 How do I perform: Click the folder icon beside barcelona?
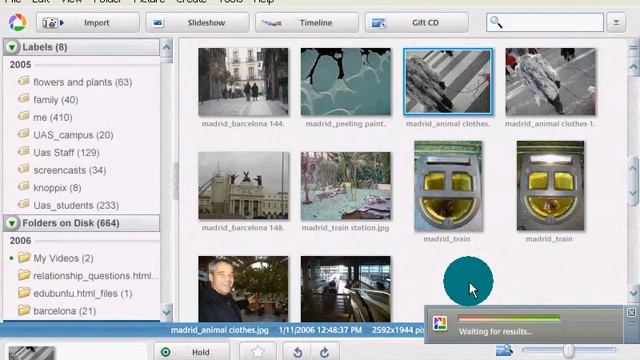point(24,310)
